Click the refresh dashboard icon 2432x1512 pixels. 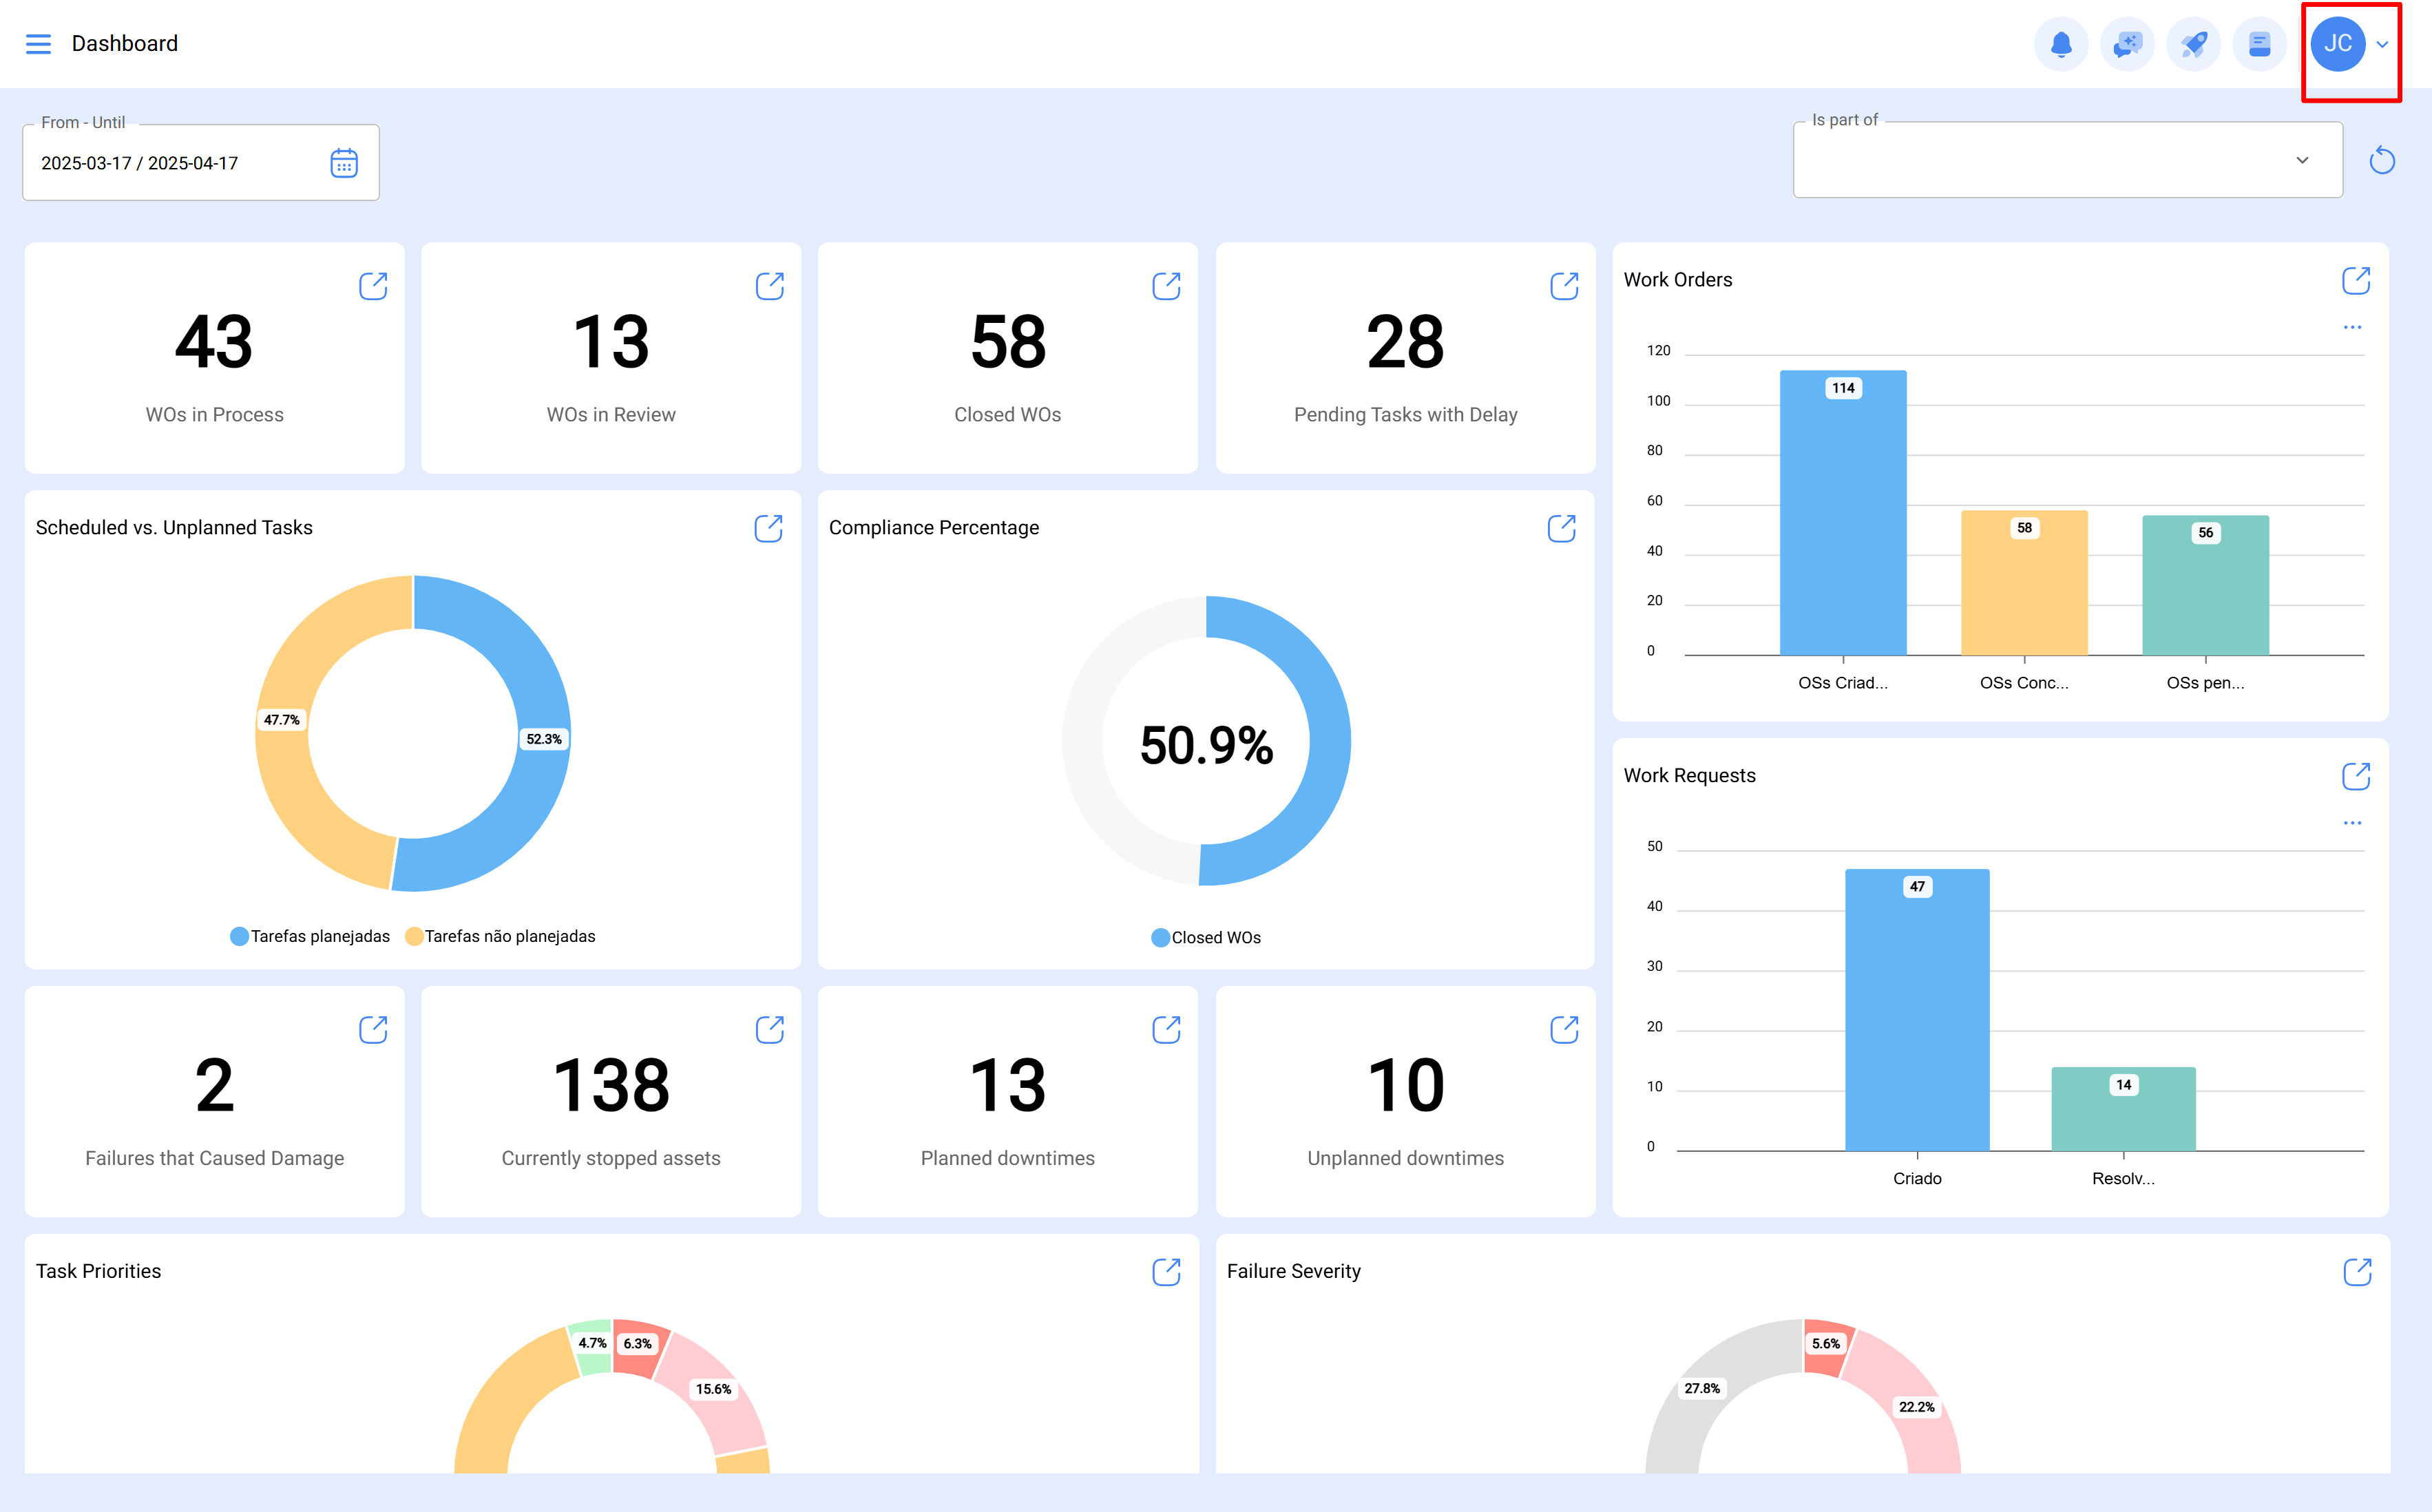click(x=2382, y=160)
